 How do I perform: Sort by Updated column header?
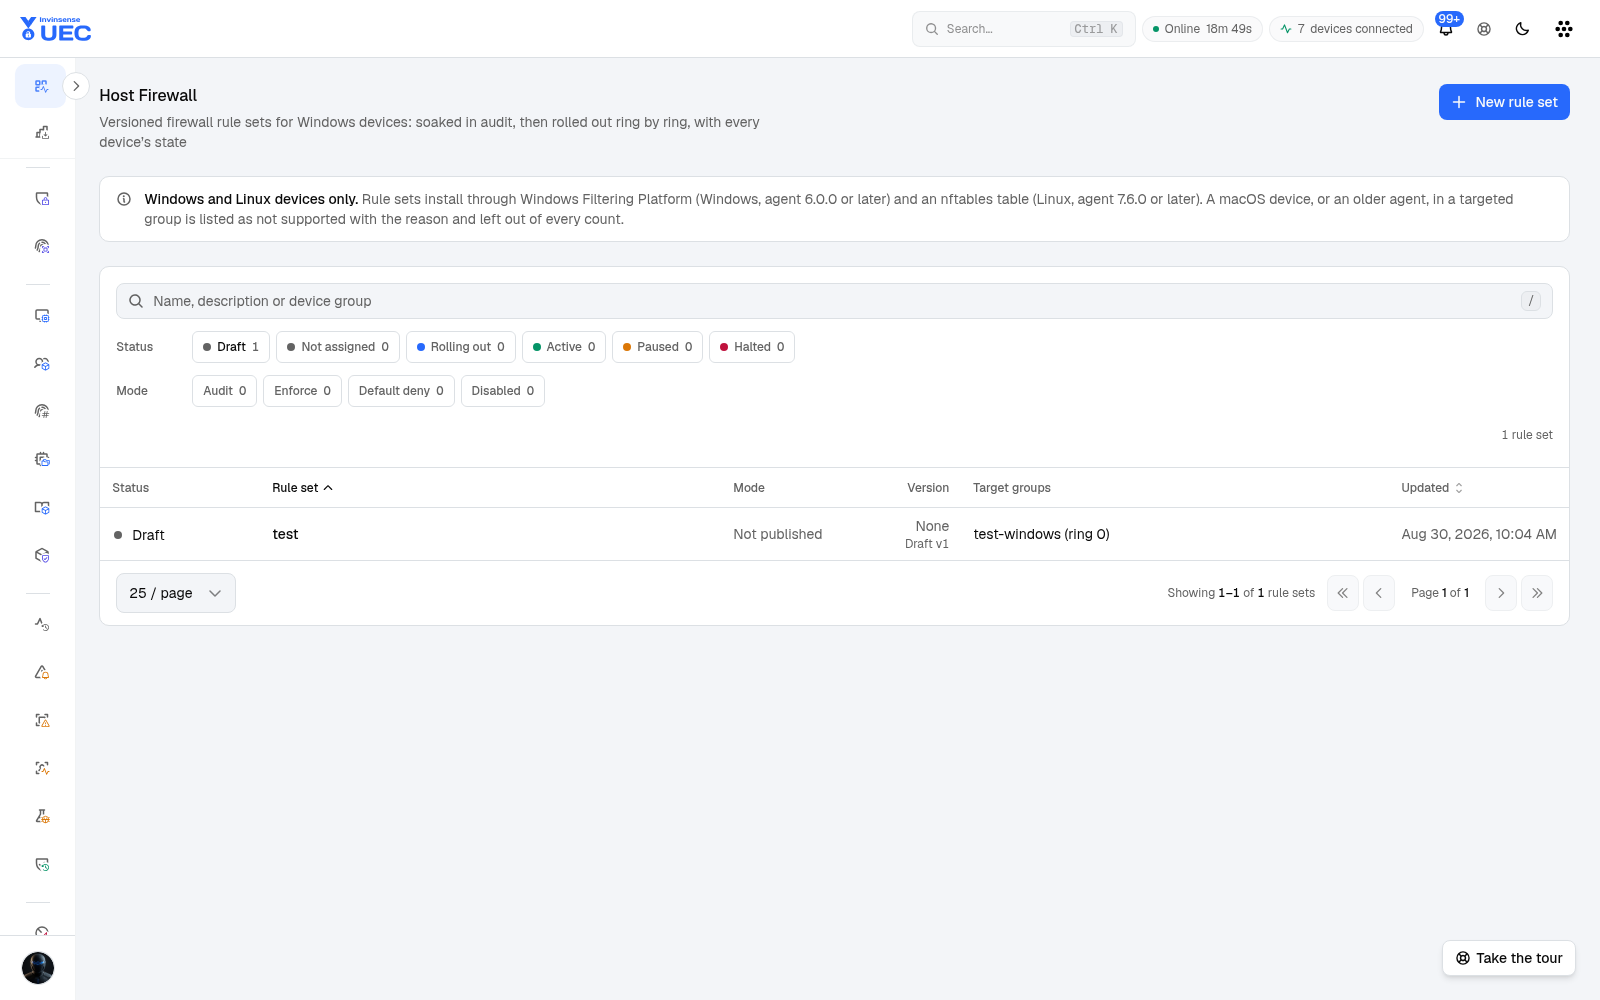pyautogui.click(x=1432, y=488)
